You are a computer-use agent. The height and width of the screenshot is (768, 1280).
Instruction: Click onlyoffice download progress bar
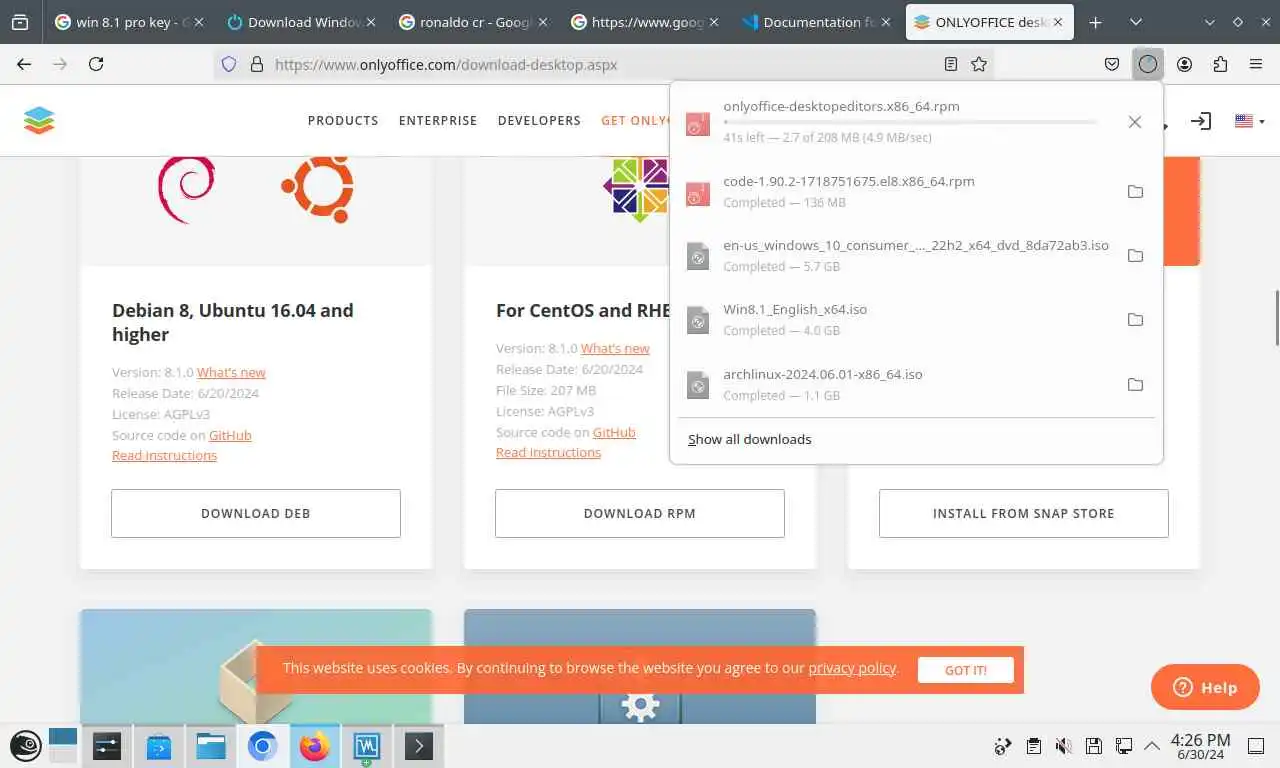(x=910, y=122)
